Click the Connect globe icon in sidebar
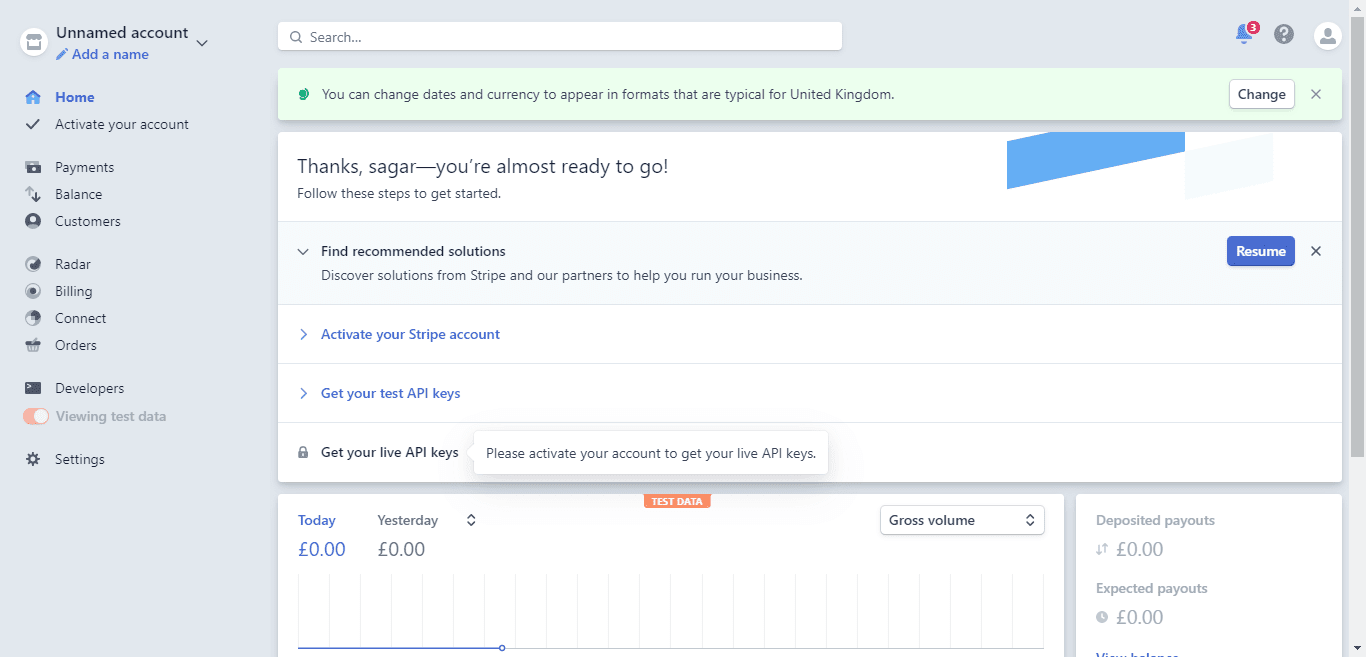The height and width of the screenshot is (657, 1366). click(x=33, y=318)
